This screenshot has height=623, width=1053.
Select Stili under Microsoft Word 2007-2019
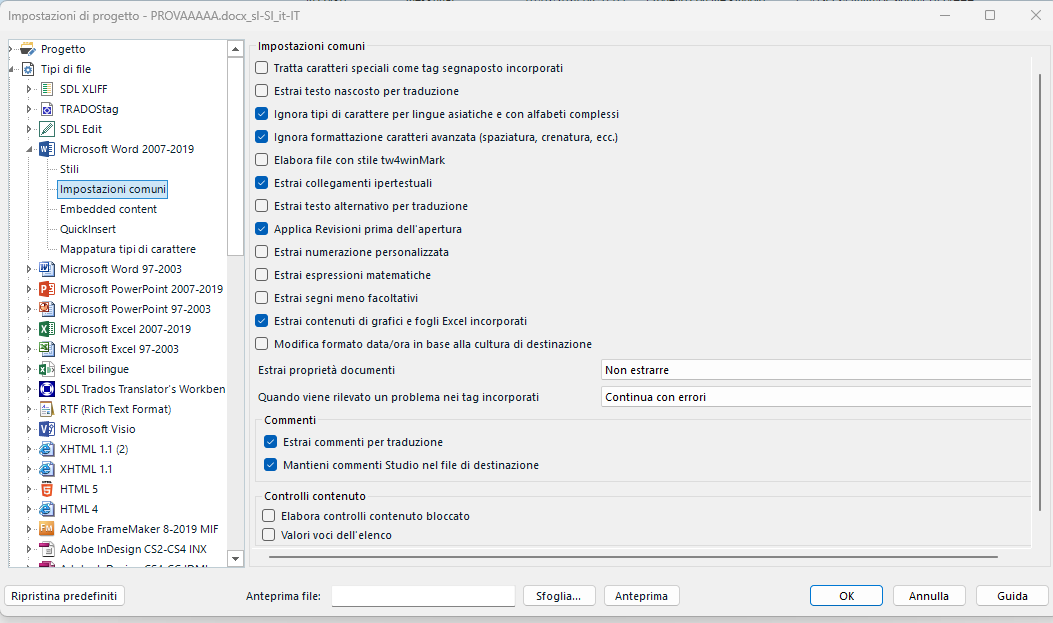pos(69,169)
